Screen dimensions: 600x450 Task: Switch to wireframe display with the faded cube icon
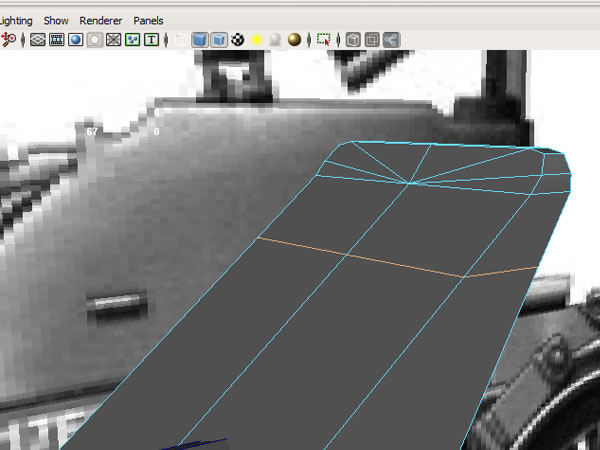pyautogui.click(x=181, y=40)
